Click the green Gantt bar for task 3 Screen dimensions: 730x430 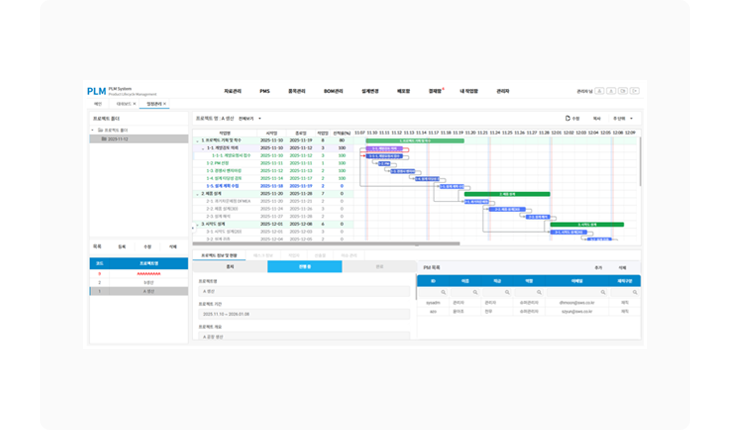[x=587, y=224]
